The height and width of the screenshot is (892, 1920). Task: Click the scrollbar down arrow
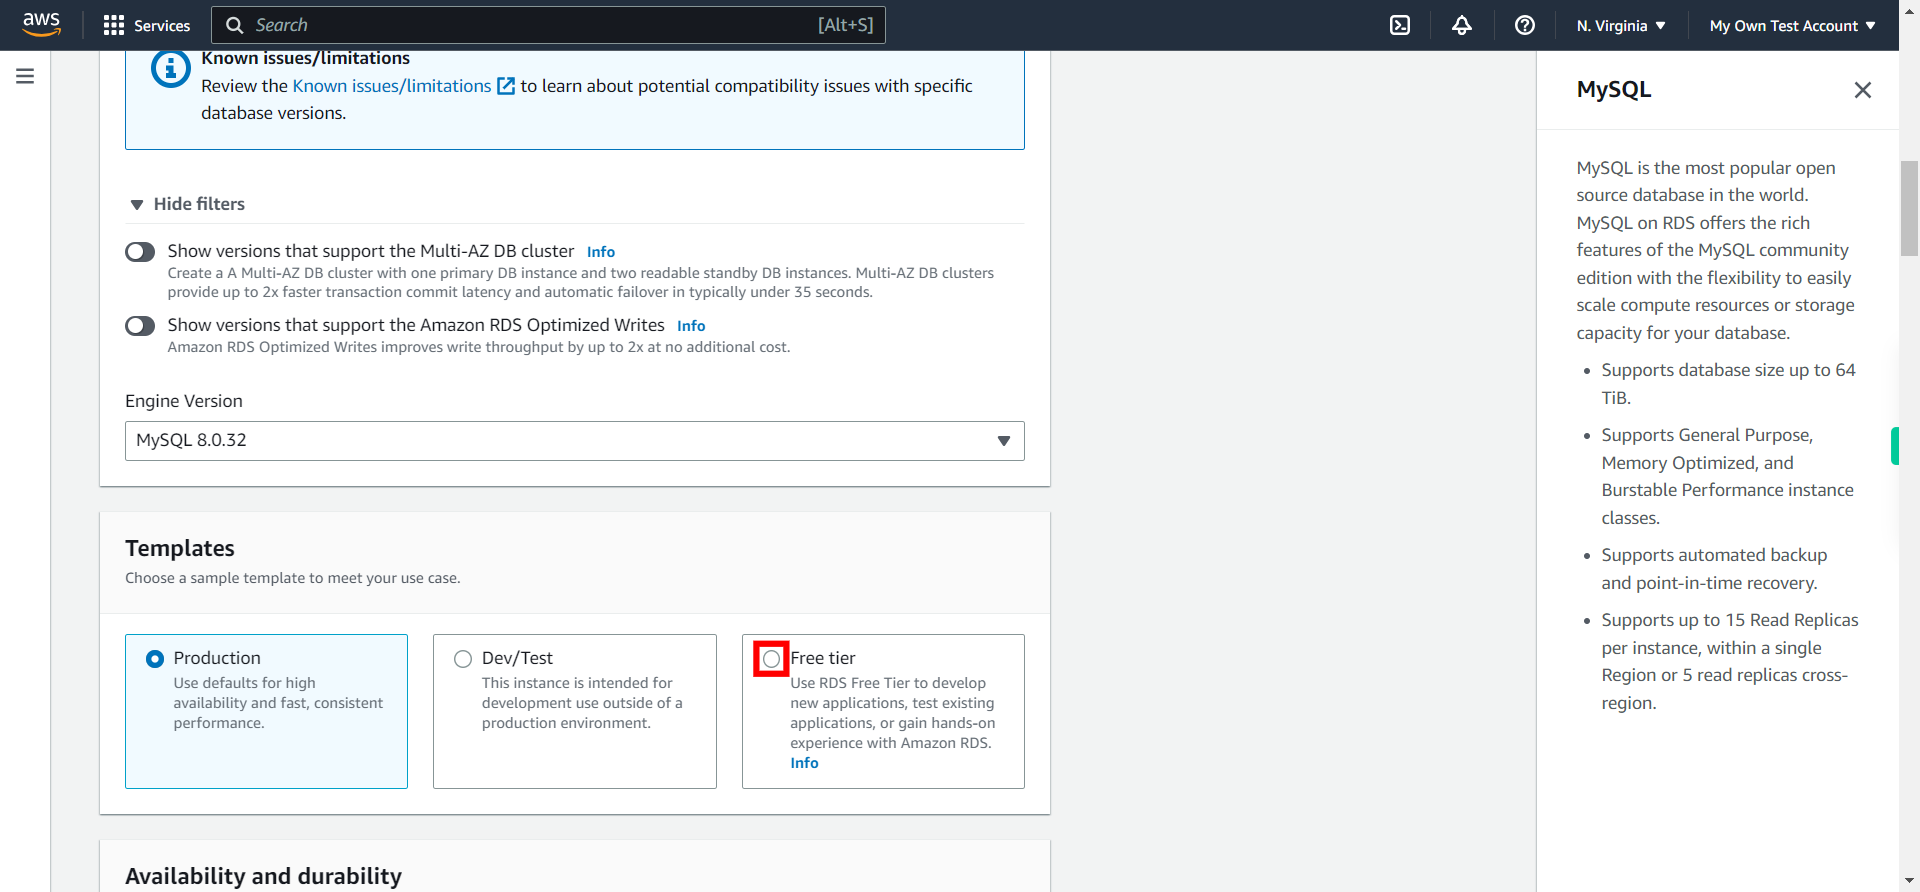click(1909, 883)
